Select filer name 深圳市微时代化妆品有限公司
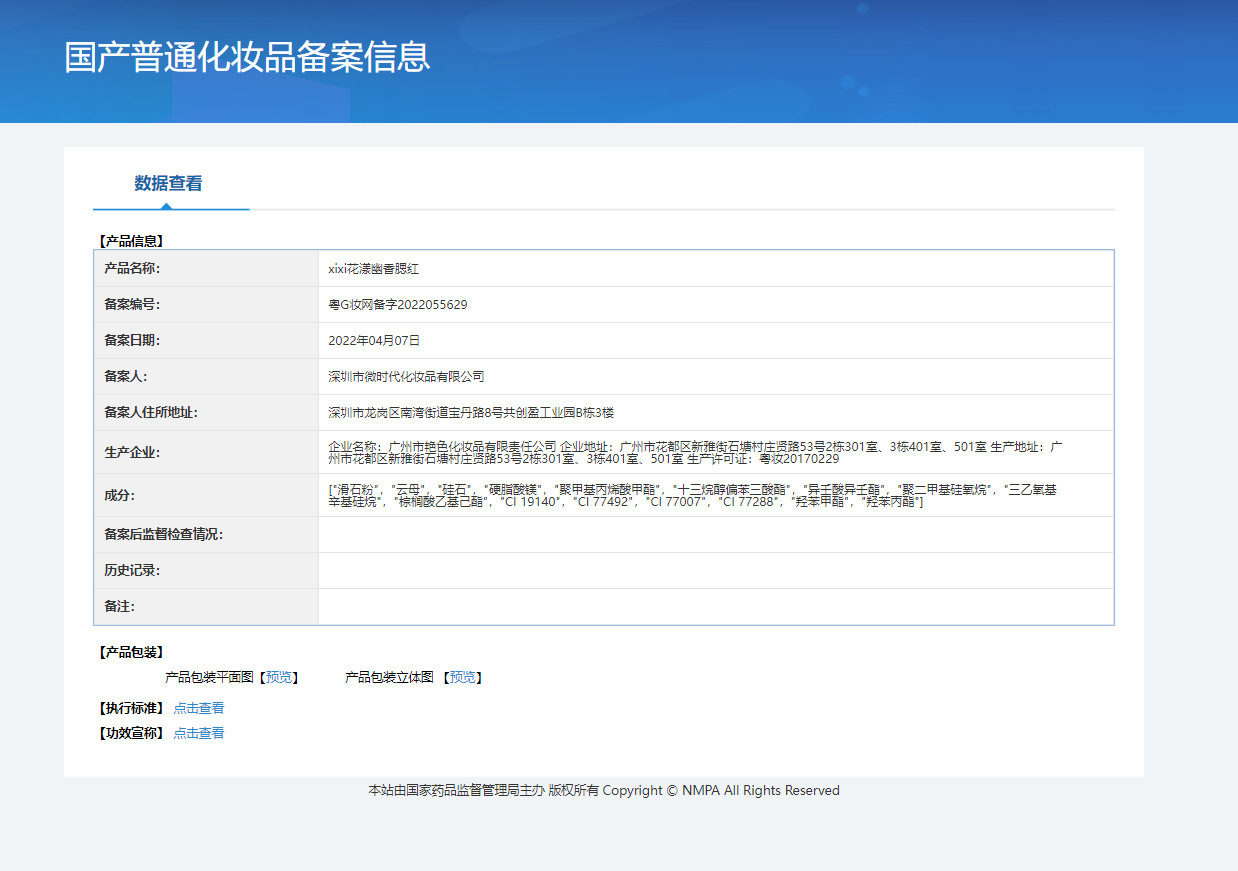1238x871 pixels. (x=406, y=377)
